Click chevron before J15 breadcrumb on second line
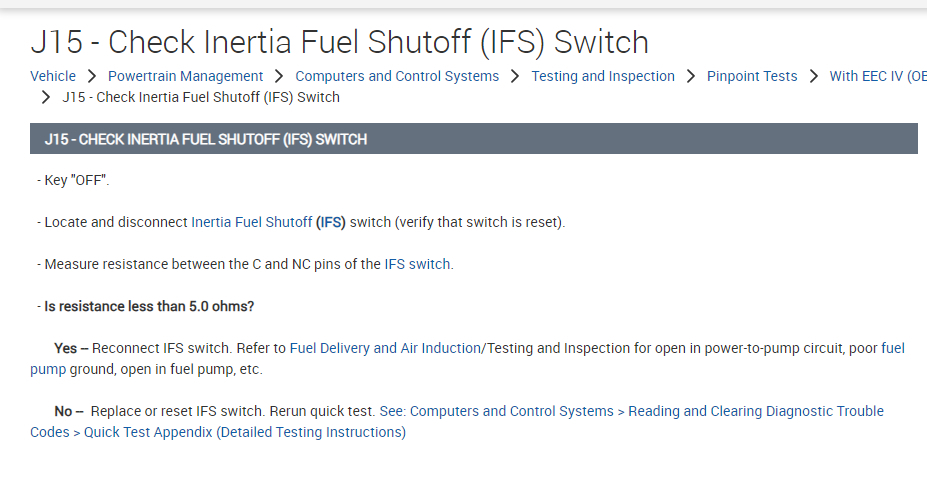The height and width of the screenshot is (497, 927). point(45,97)
